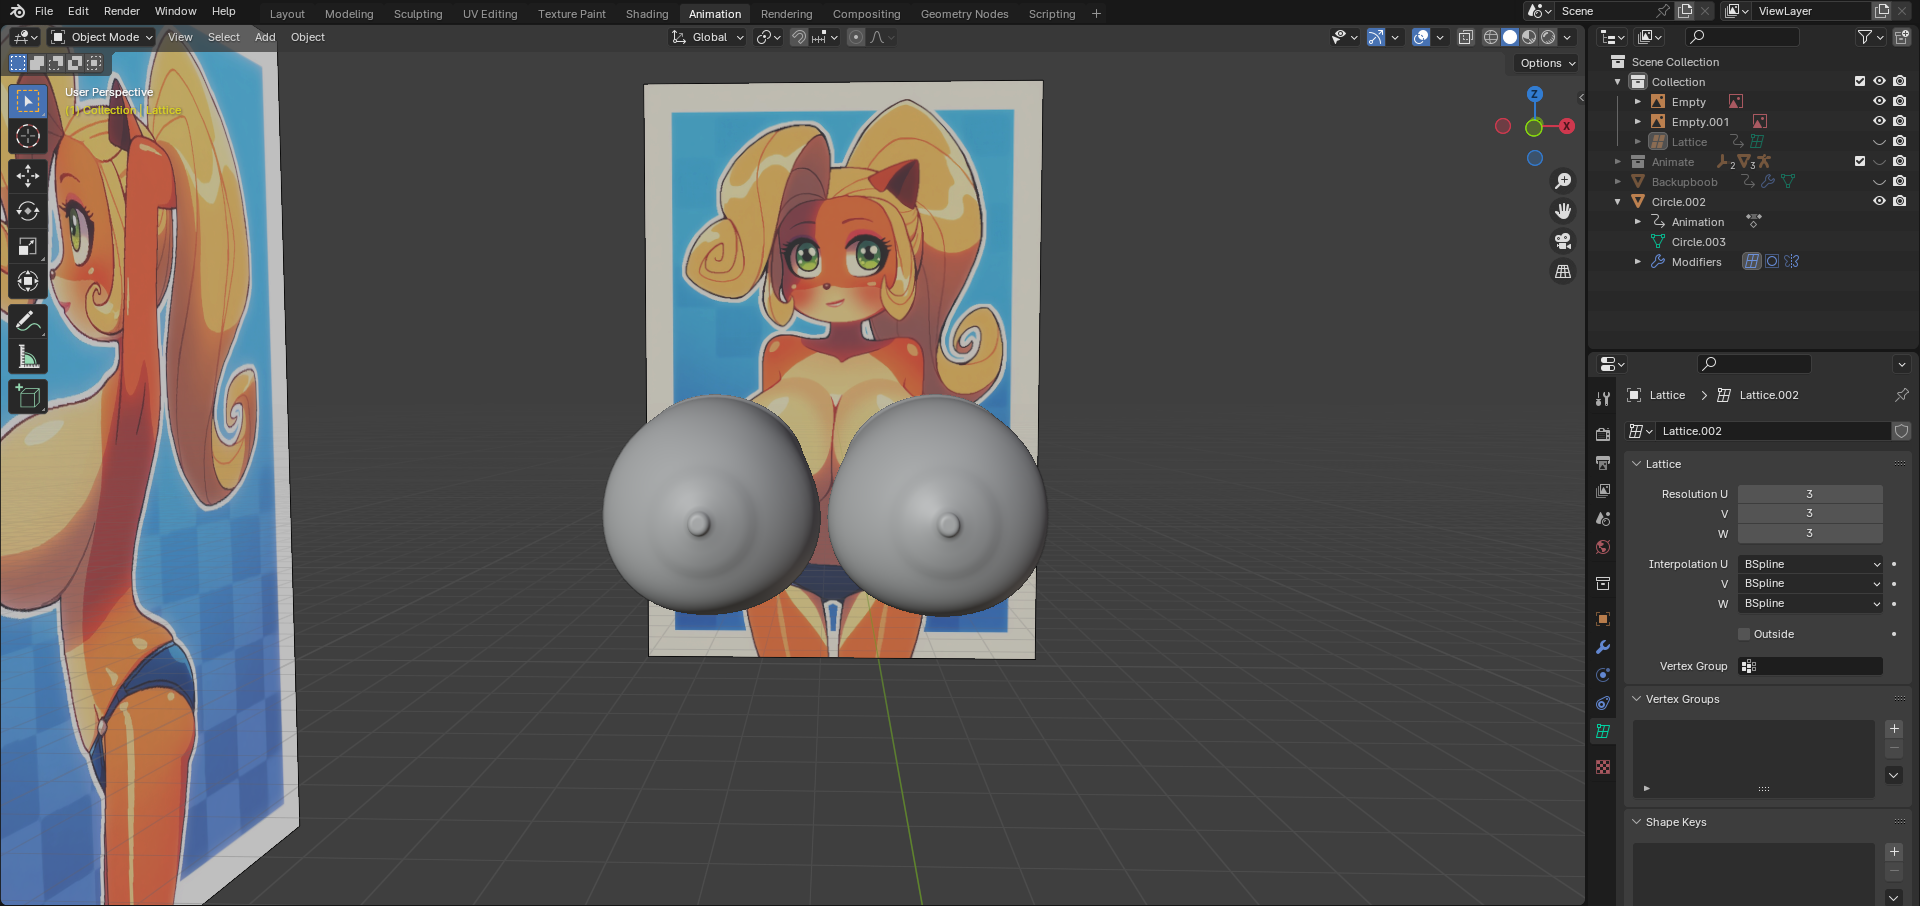Open the Global transform orientation dropdown

point(708,37)
